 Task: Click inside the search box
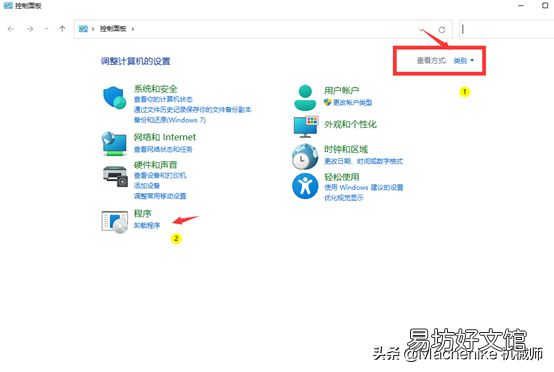tap(506, 29)
